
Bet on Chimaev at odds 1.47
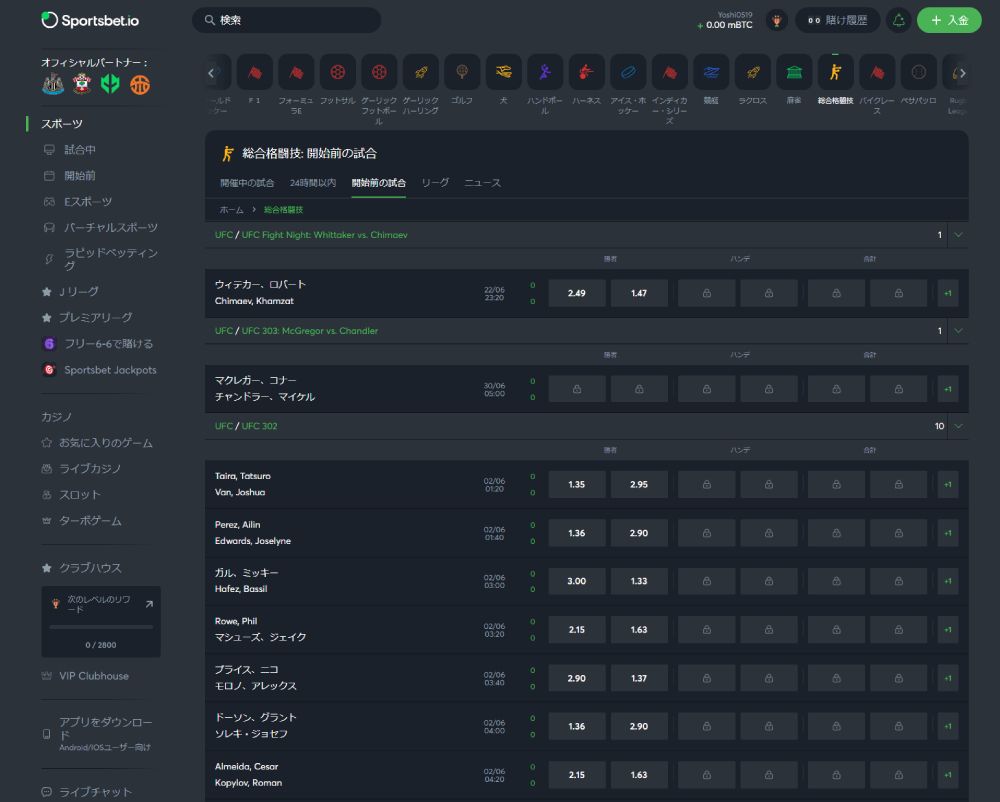tap(639, 293)
